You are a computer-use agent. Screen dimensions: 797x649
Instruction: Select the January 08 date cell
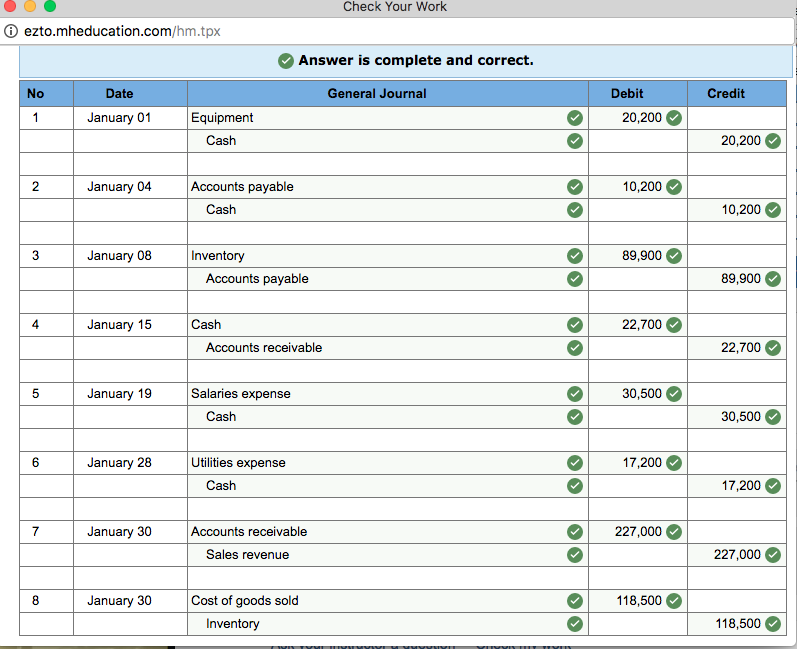pos(130,256)
